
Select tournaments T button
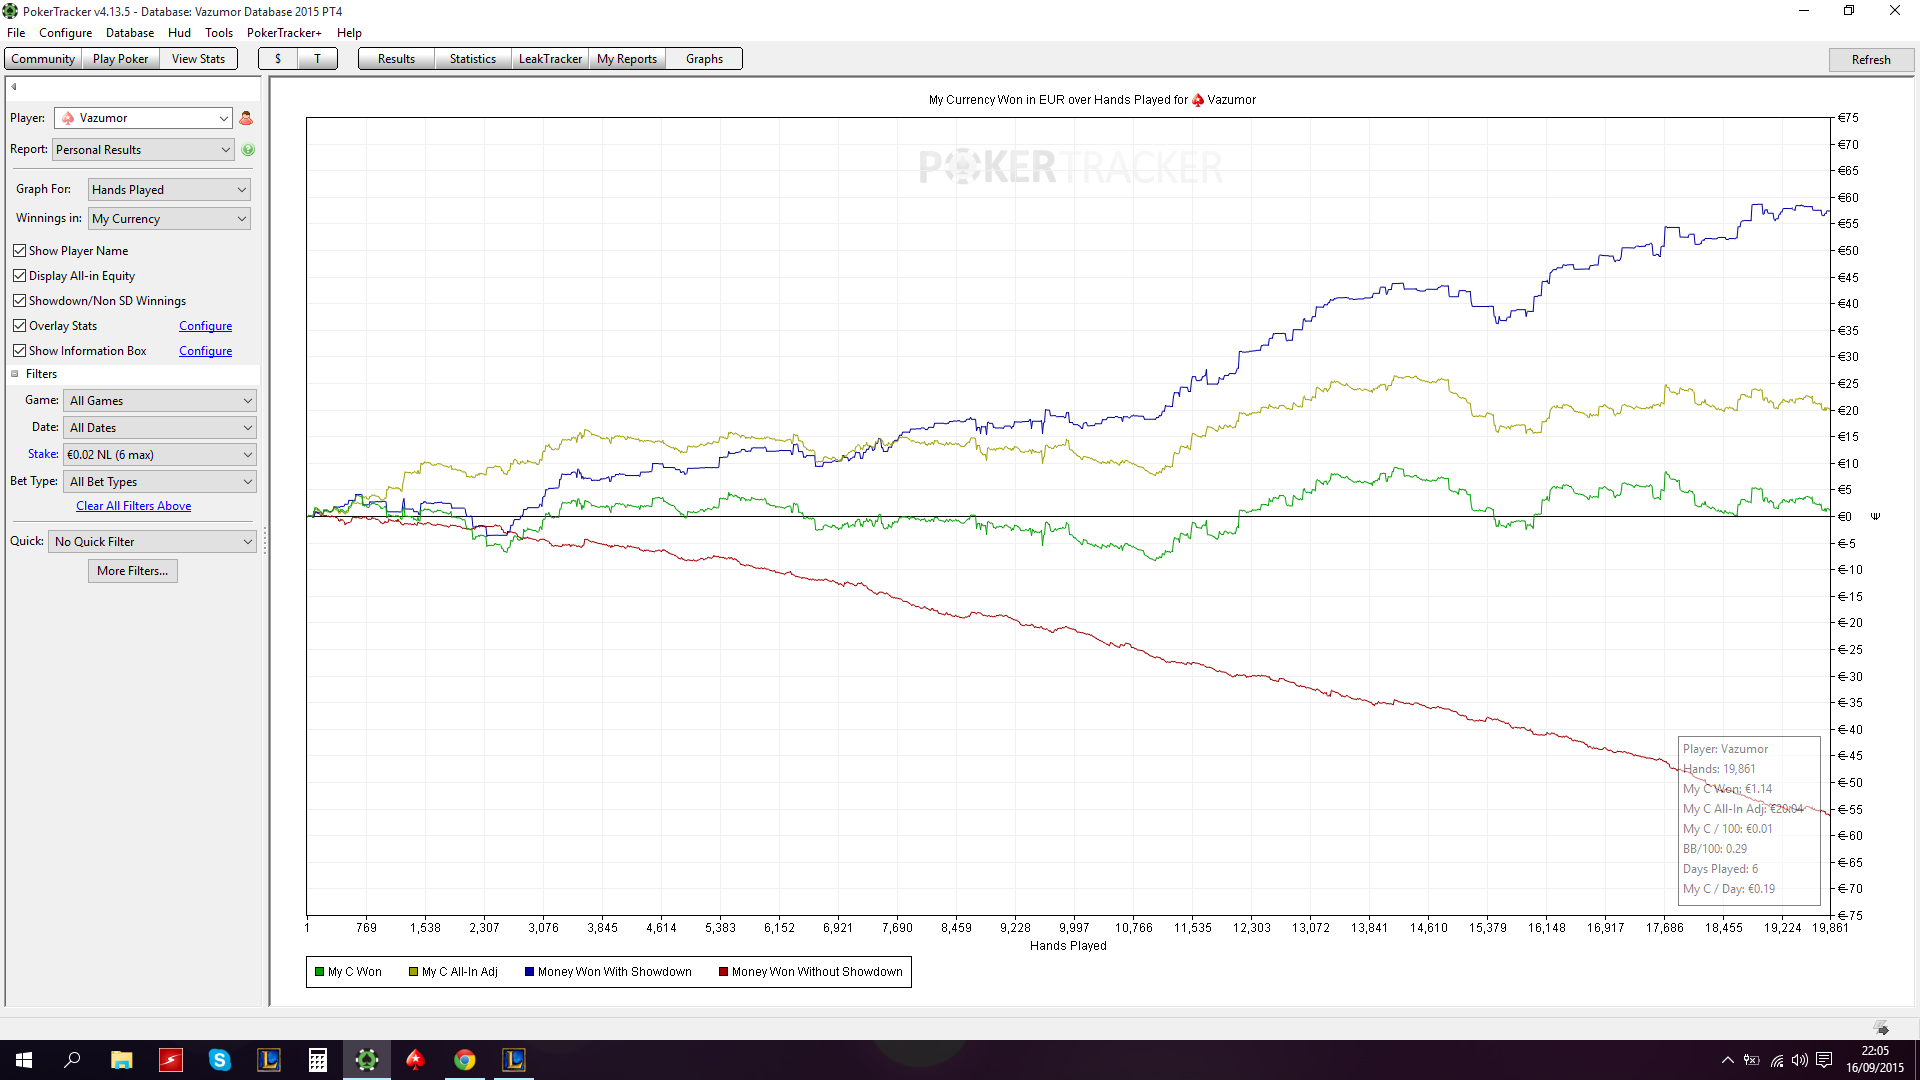[x=317, y=59]
